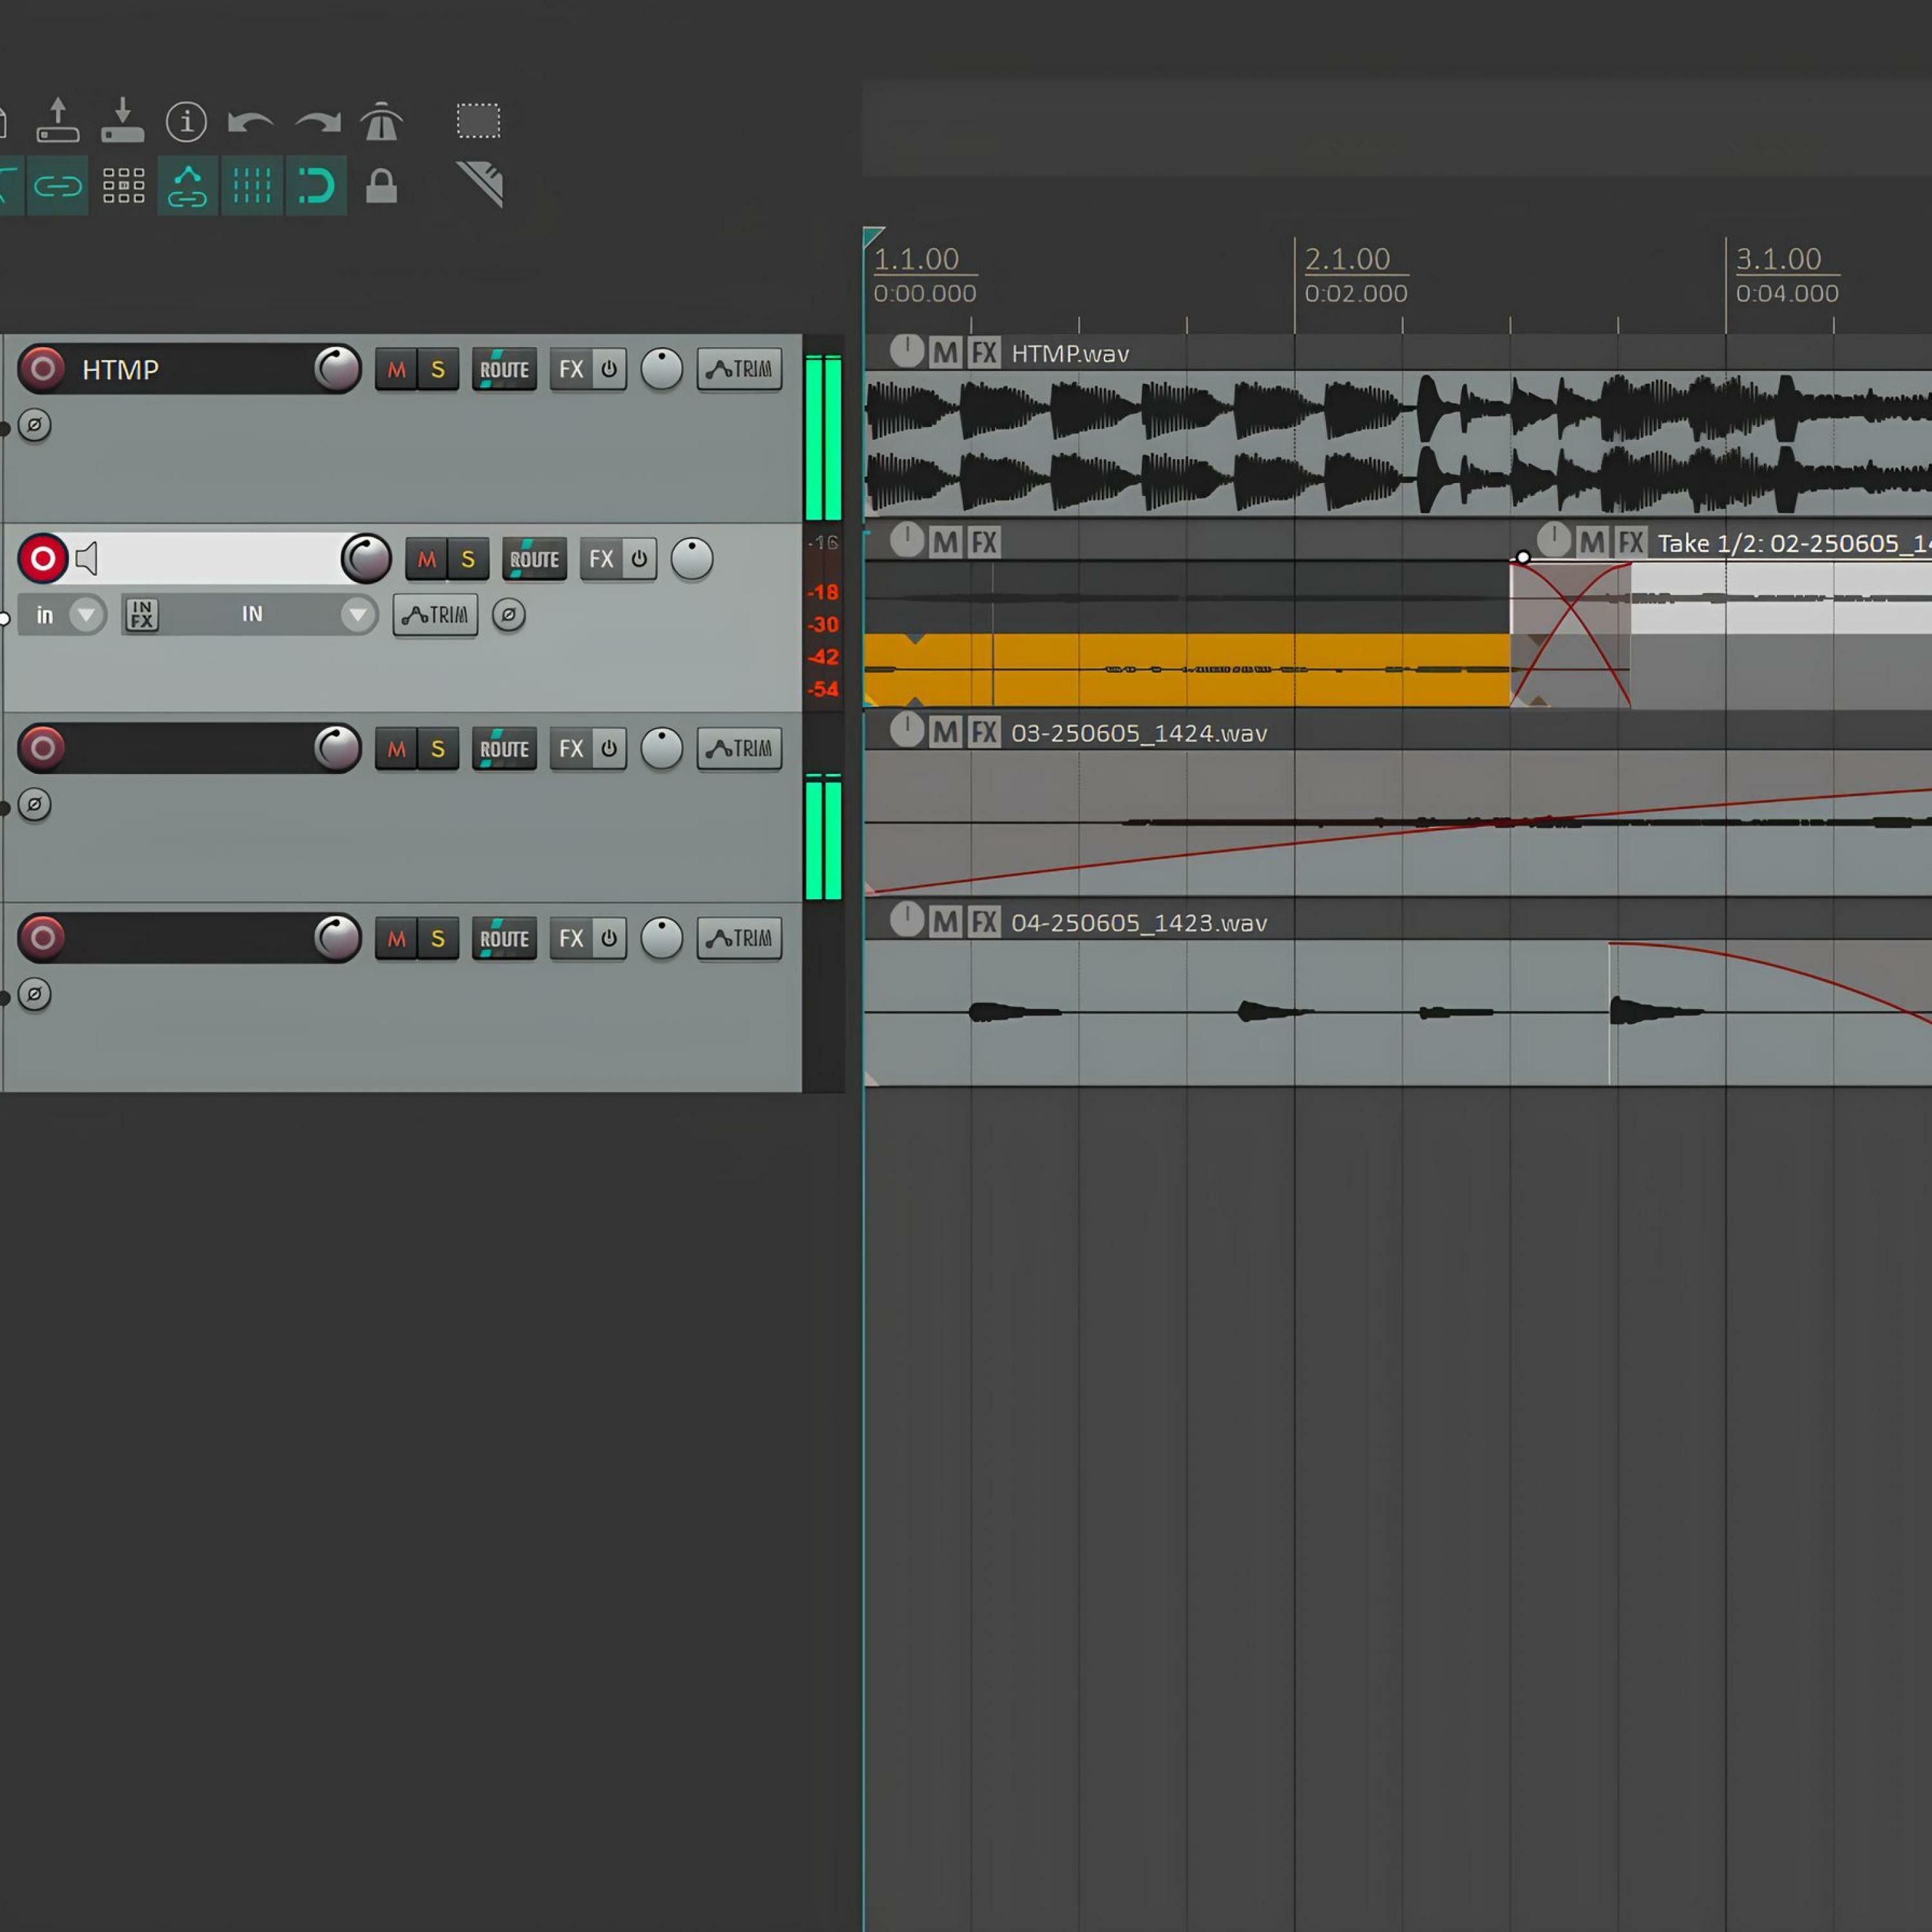
Task: Open project info icon
Action: coord(186,122)
